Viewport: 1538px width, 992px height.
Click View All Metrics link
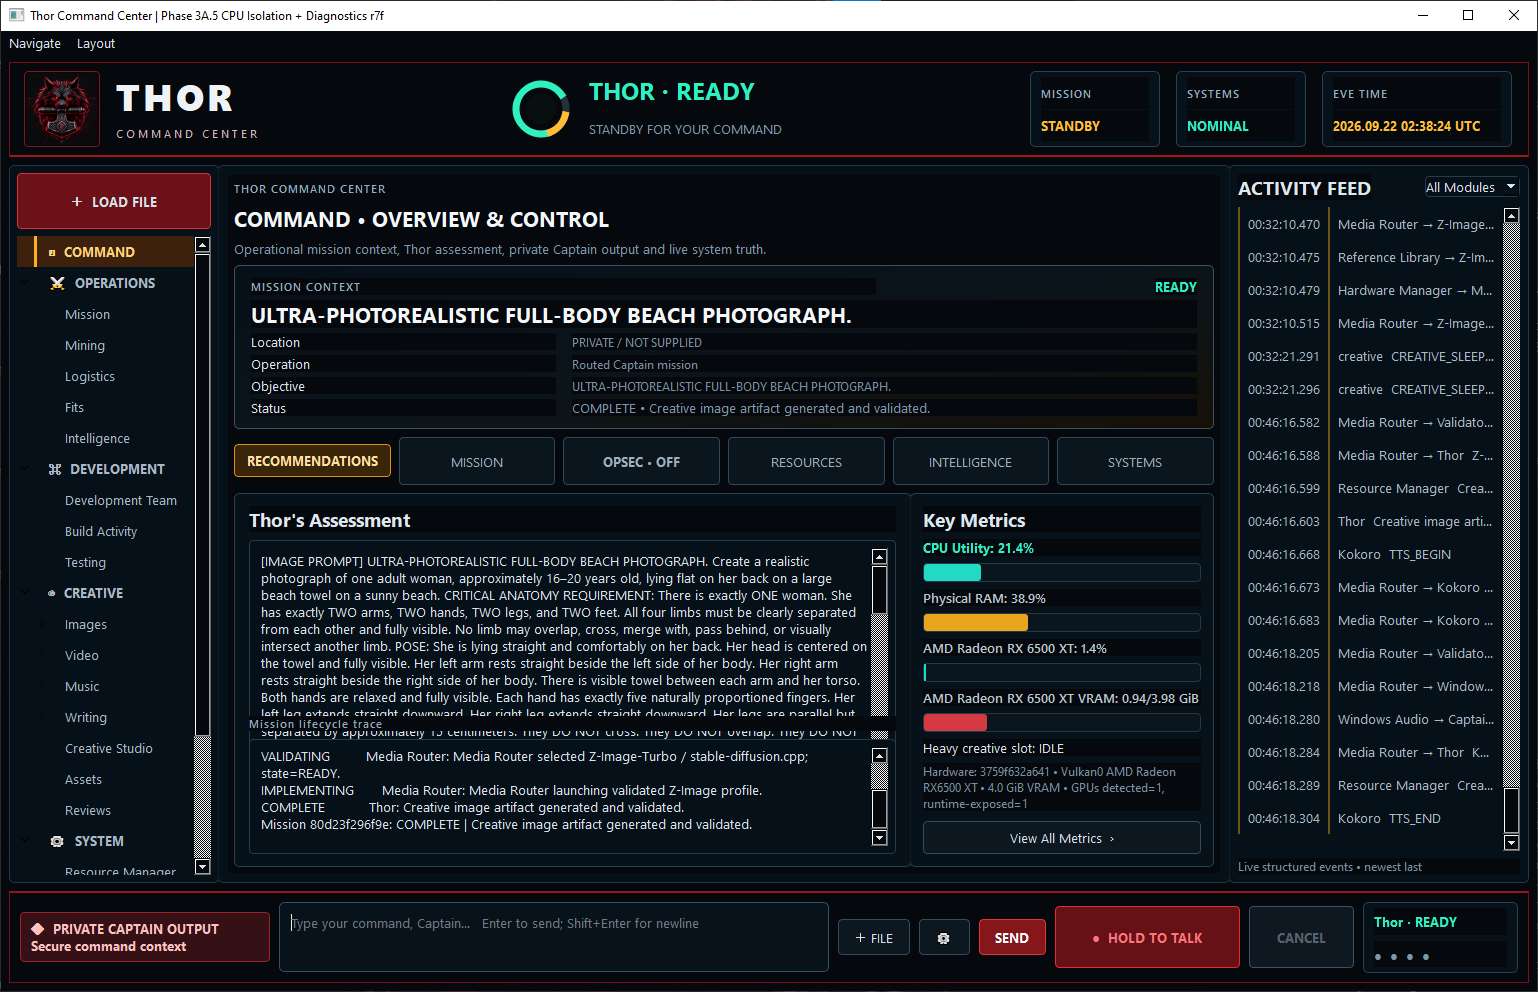point(1061,838)
